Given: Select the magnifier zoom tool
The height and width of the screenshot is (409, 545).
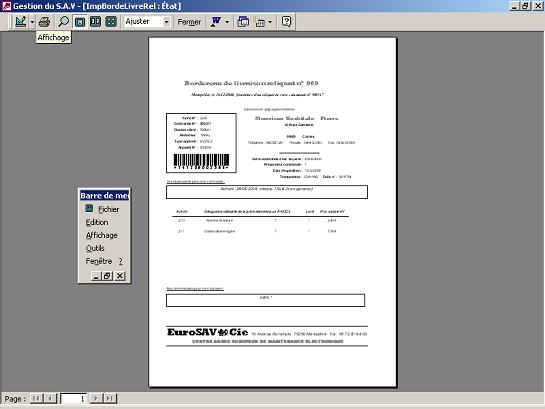Looking at the screenshot, I should pyautogui.click(x=63, y=22).
